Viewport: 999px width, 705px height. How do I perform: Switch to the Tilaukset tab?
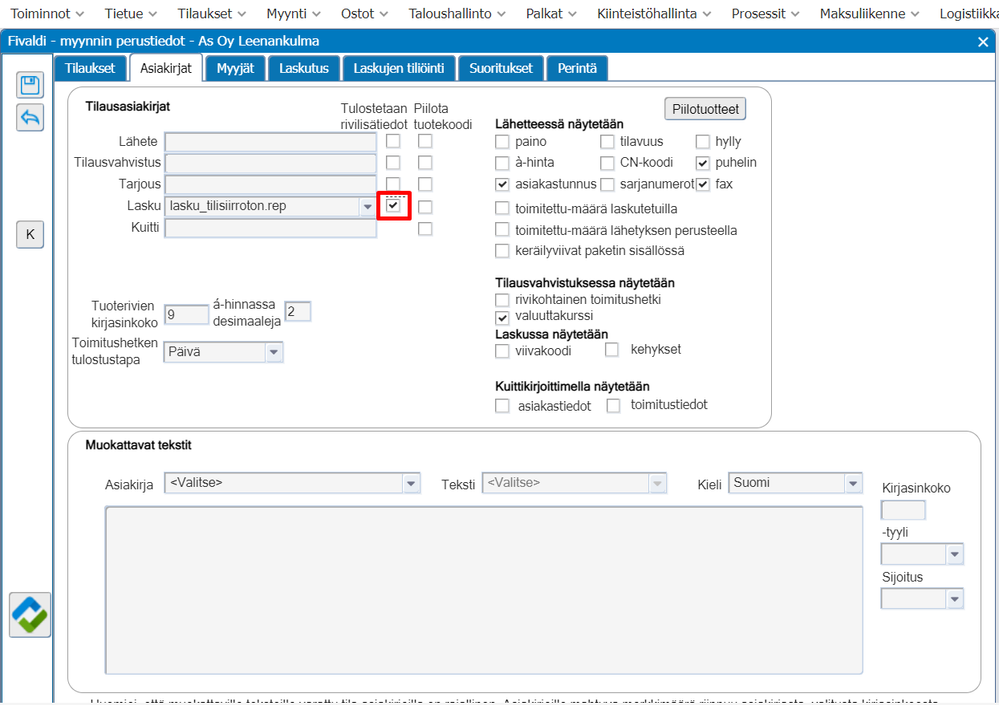tap(90, 68)
